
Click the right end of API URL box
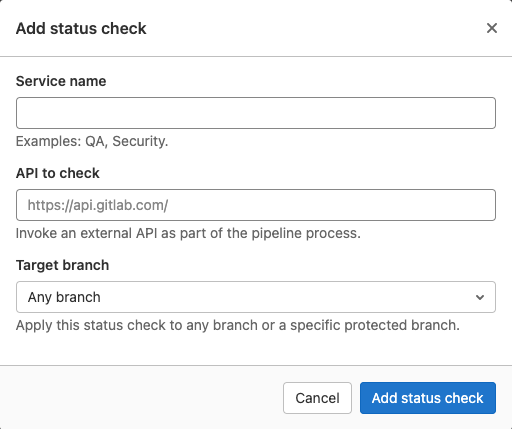480,205
